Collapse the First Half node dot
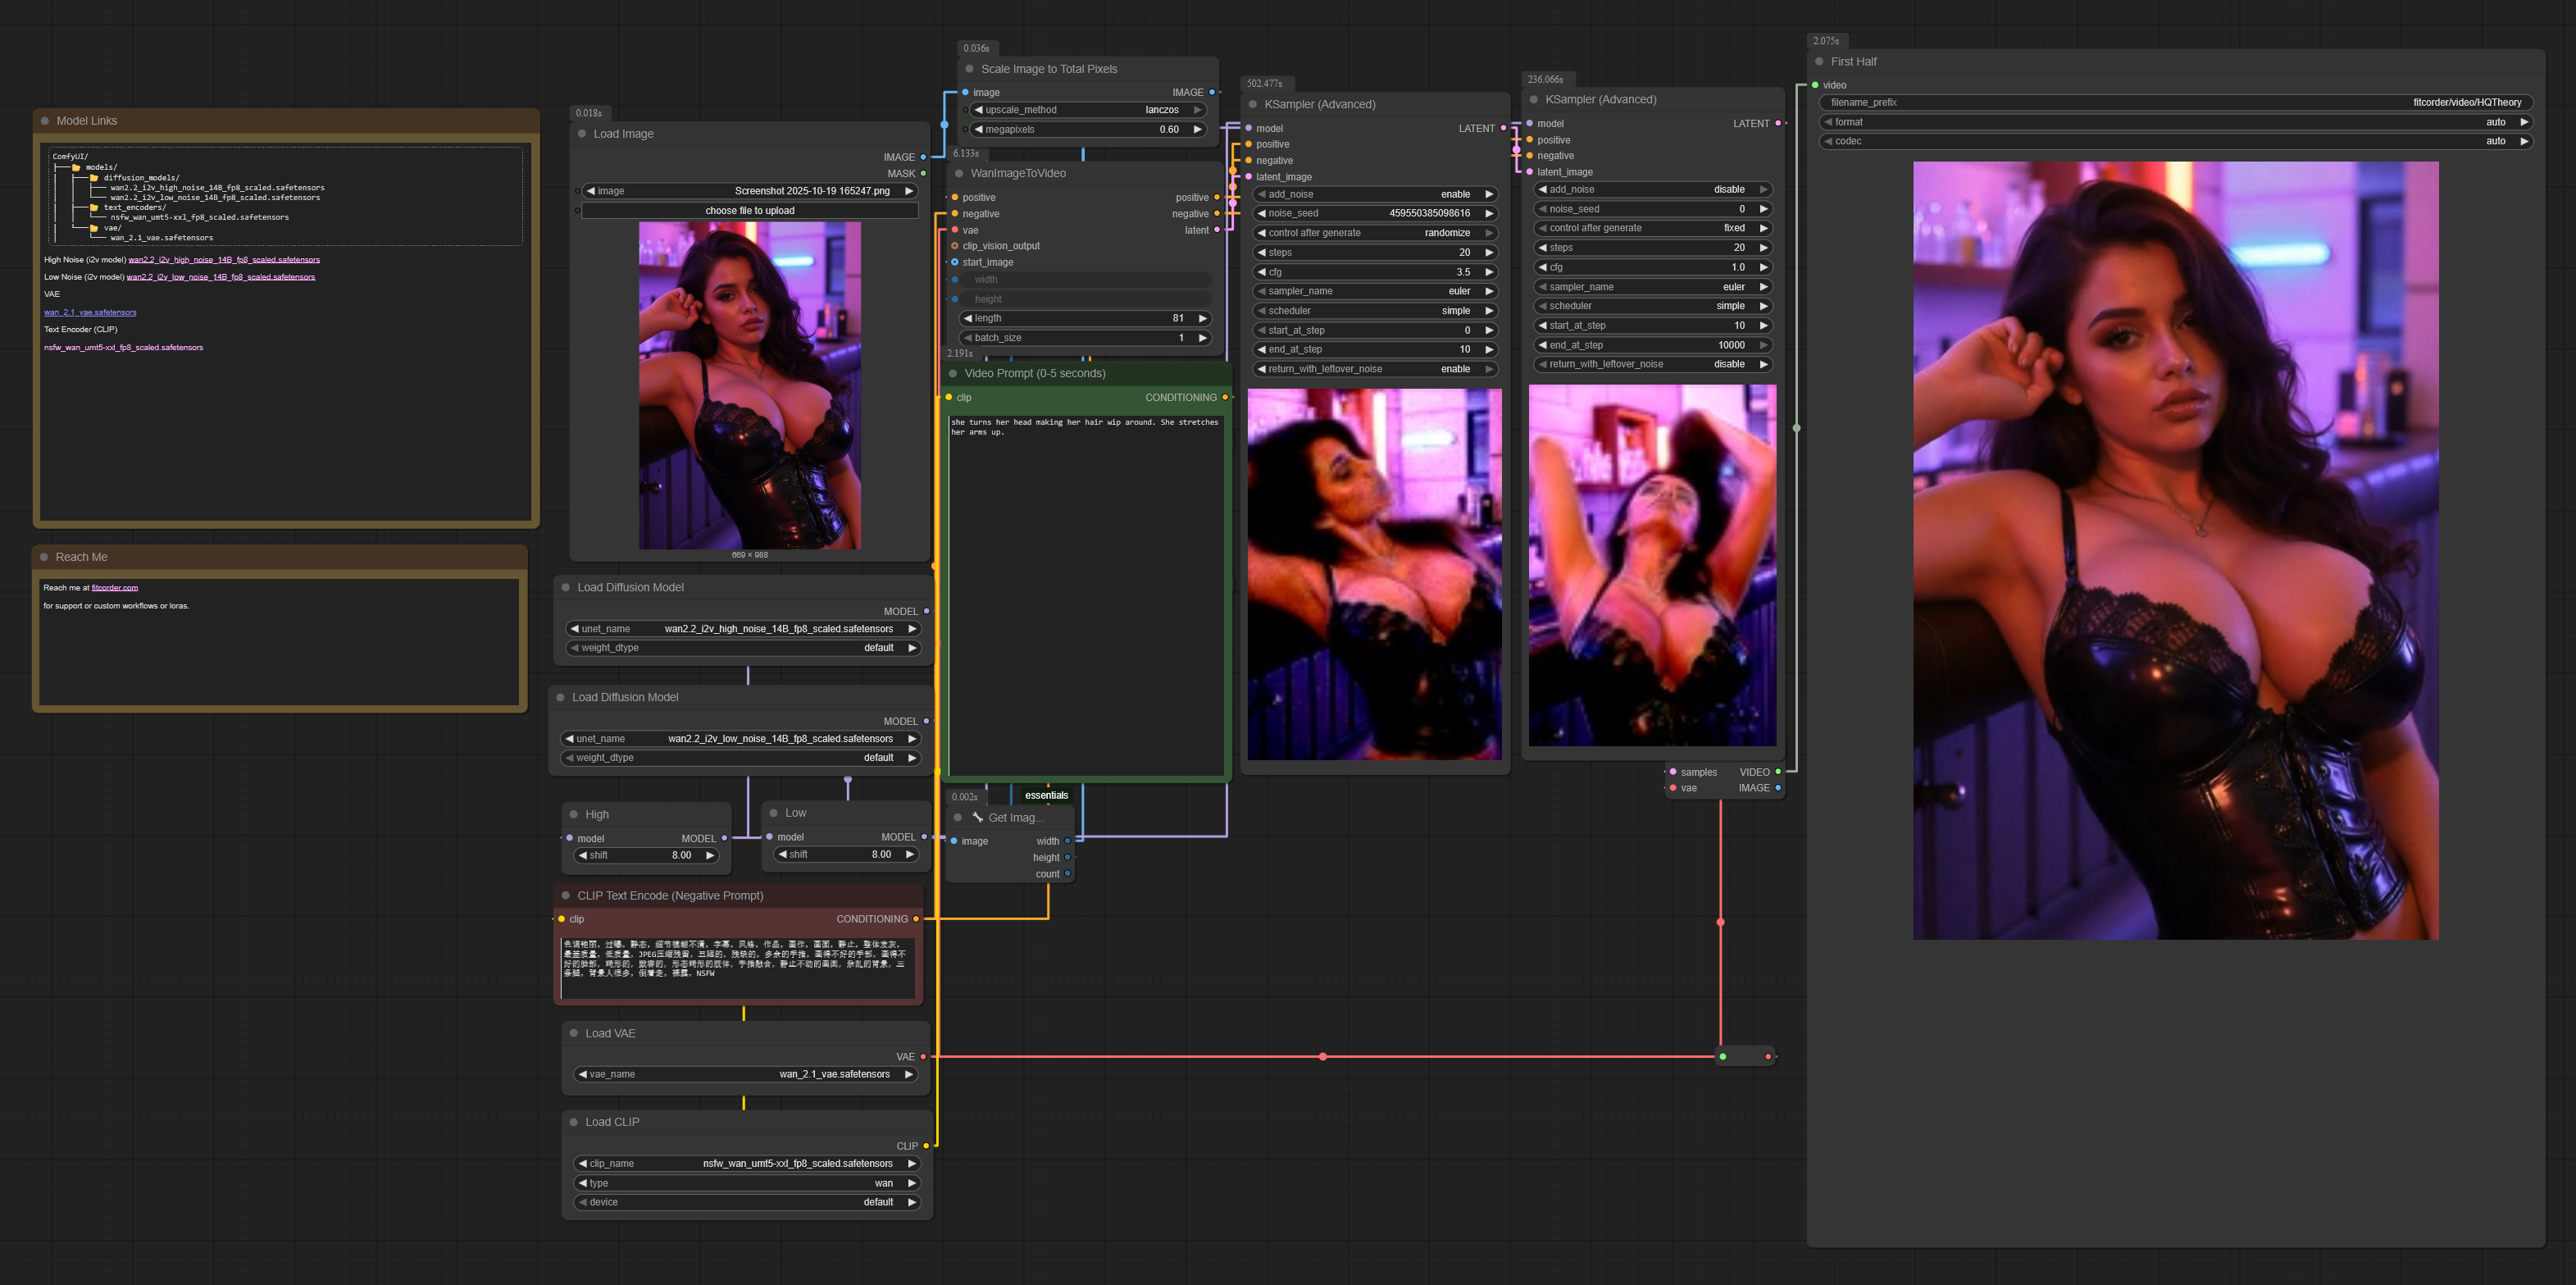The image size is (2576, 1285). click(x=1819, y=62)
